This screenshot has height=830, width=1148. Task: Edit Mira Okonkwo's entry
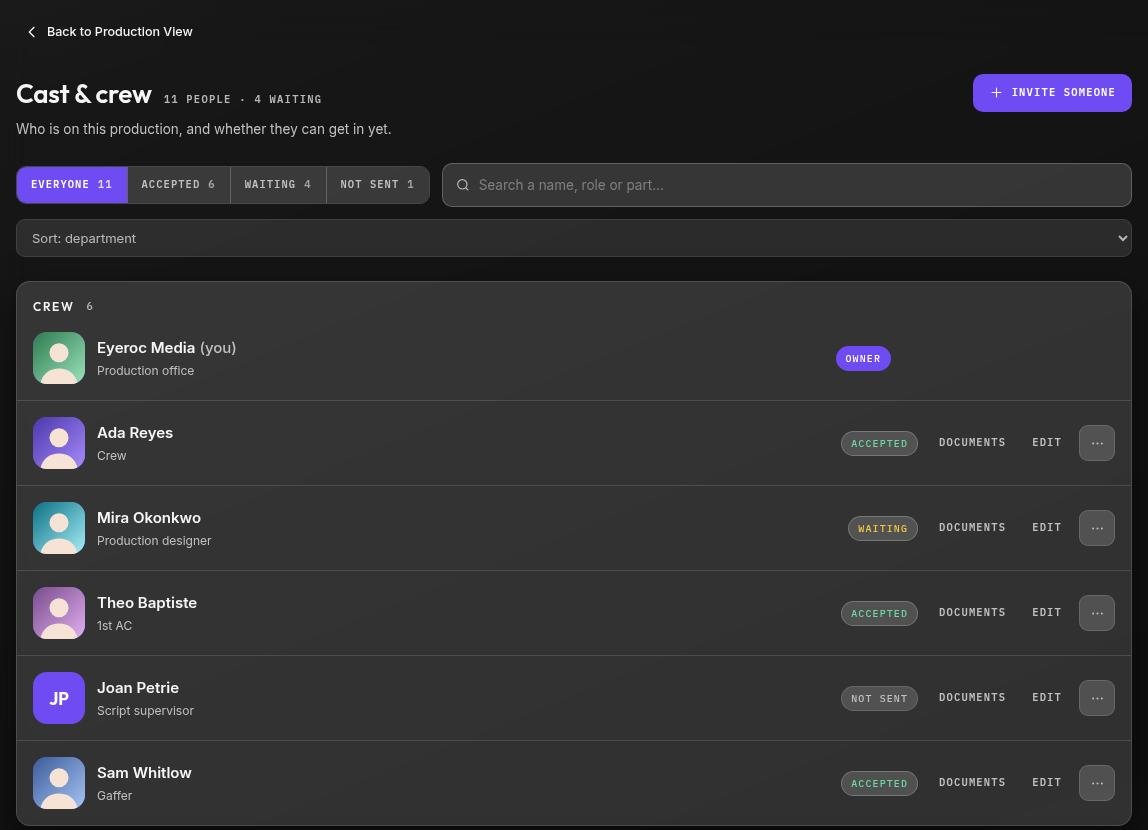coord(1046,528)
